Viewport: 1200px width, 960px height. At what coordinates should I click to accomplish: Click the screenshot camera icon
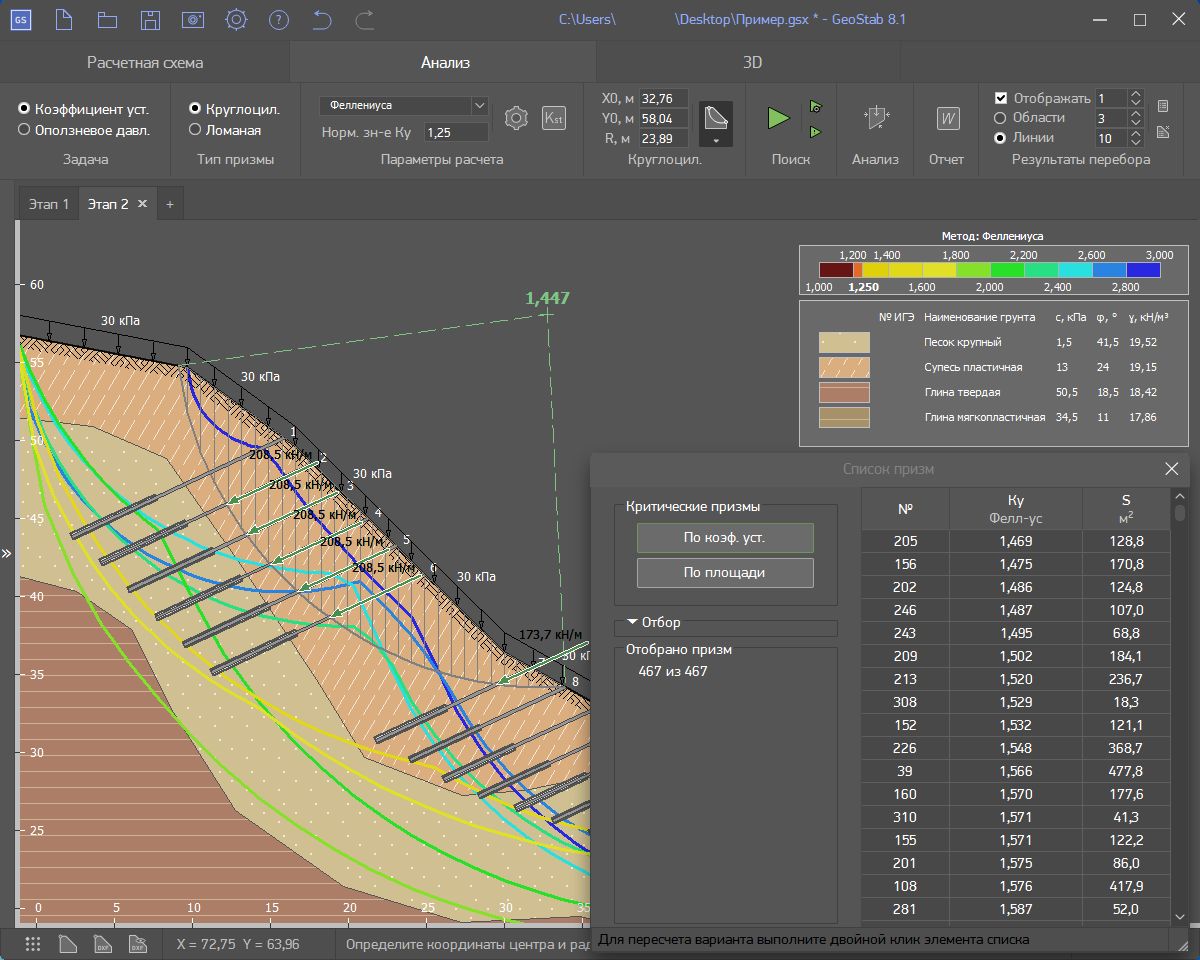[193, 19]
